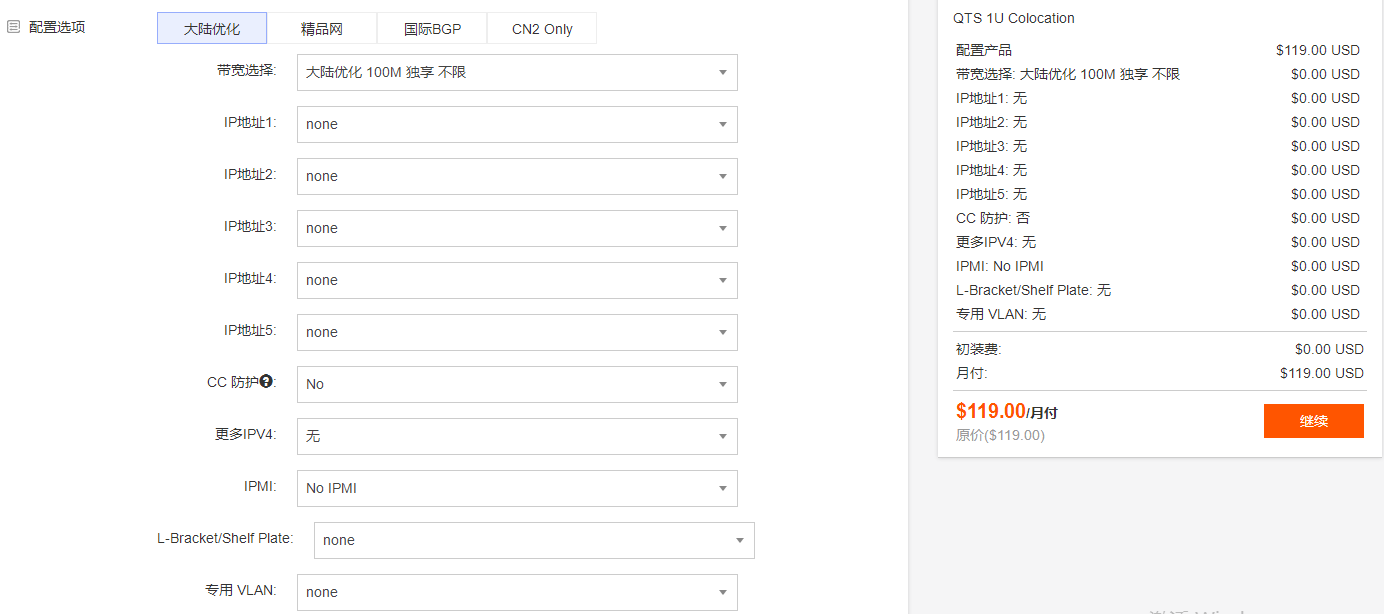Click the QTS 1U Colocation title

tap(1015, 18)
